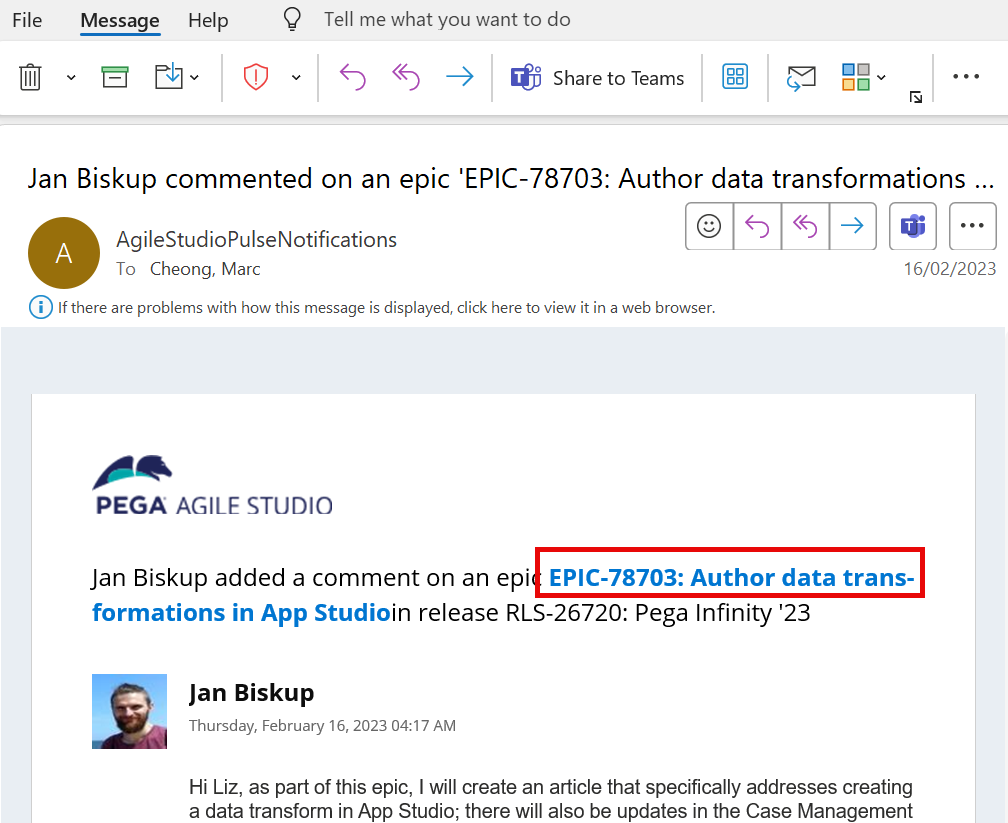Screen dimensions: 1008x823
Task: Click Jan Biskup's profile photo
Action: click(x=129, y=711)
